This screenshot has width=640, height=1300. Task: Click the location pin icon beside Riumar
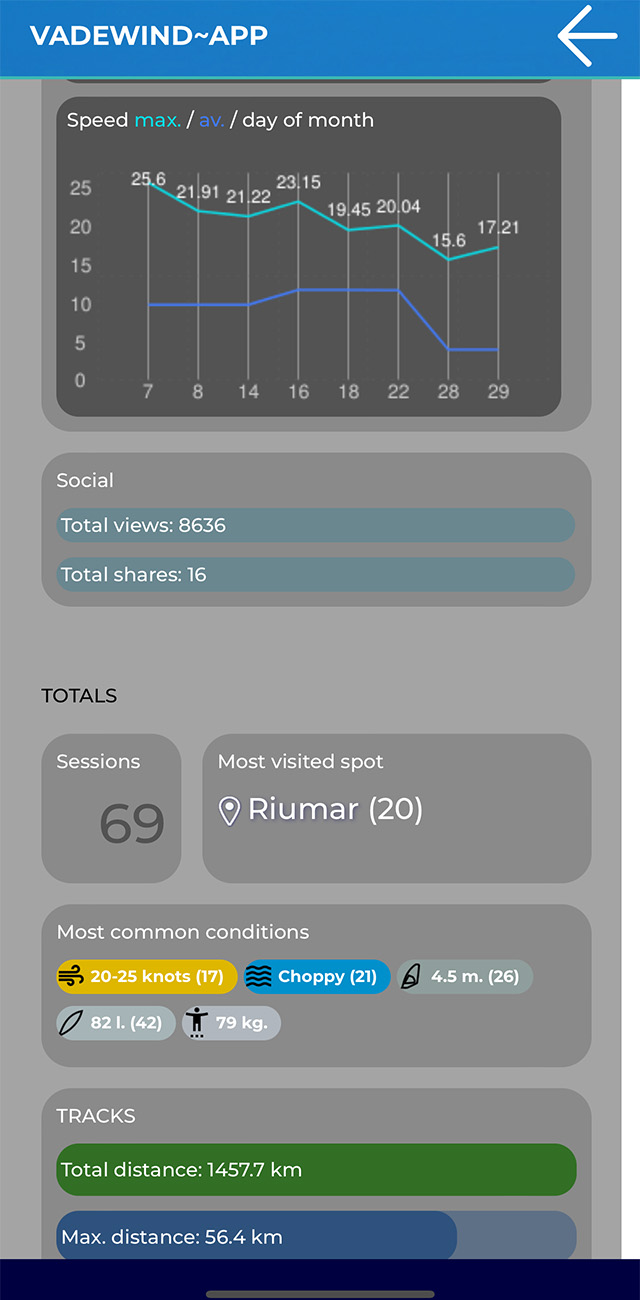pos(230,811)
